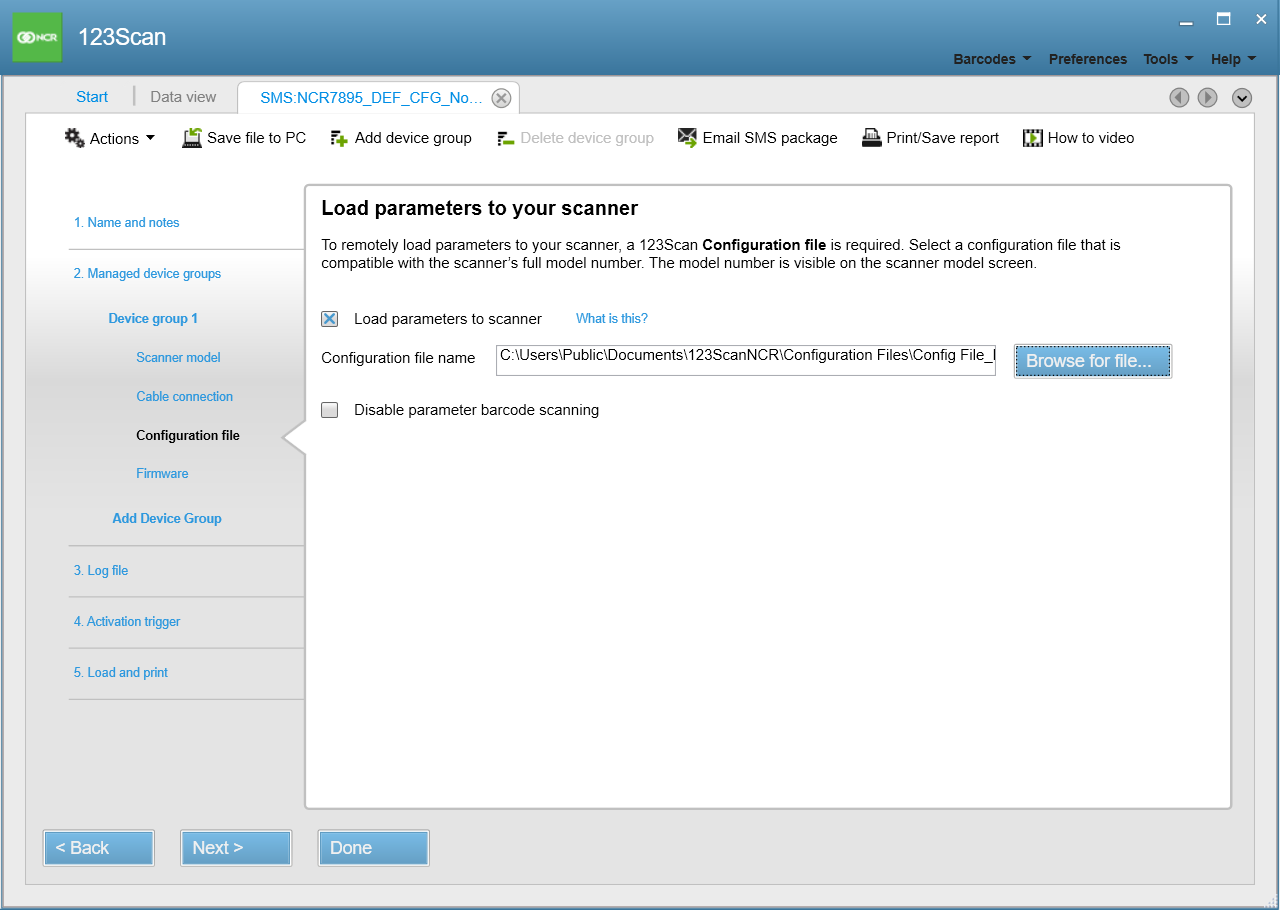Switch to the Data view tab
This screenshot has width=1280, height=910.
point(183,97)
